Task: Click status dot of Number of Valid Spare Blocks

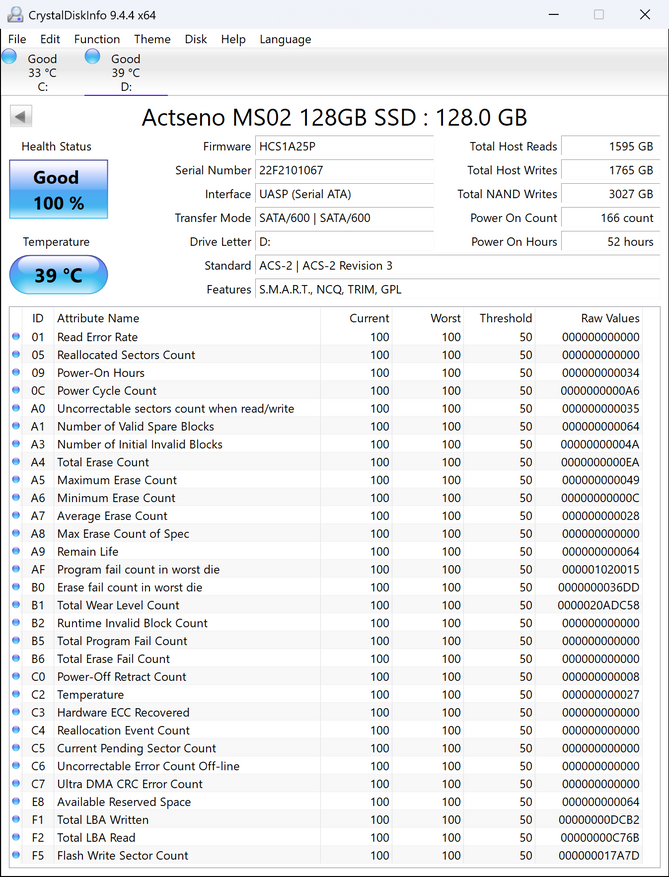Action: click(16, 426)
